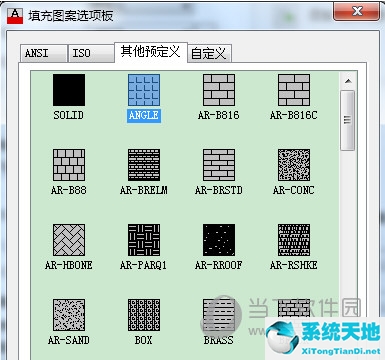
Task: Click the AR-RSHKE label text
Action: click(x=294, y=265)
